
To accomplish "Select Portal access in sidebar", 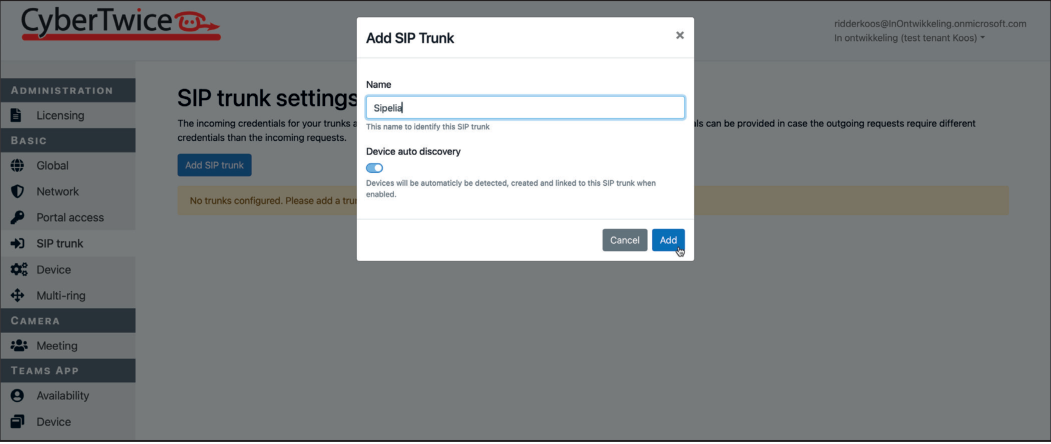I will (68, 217).
